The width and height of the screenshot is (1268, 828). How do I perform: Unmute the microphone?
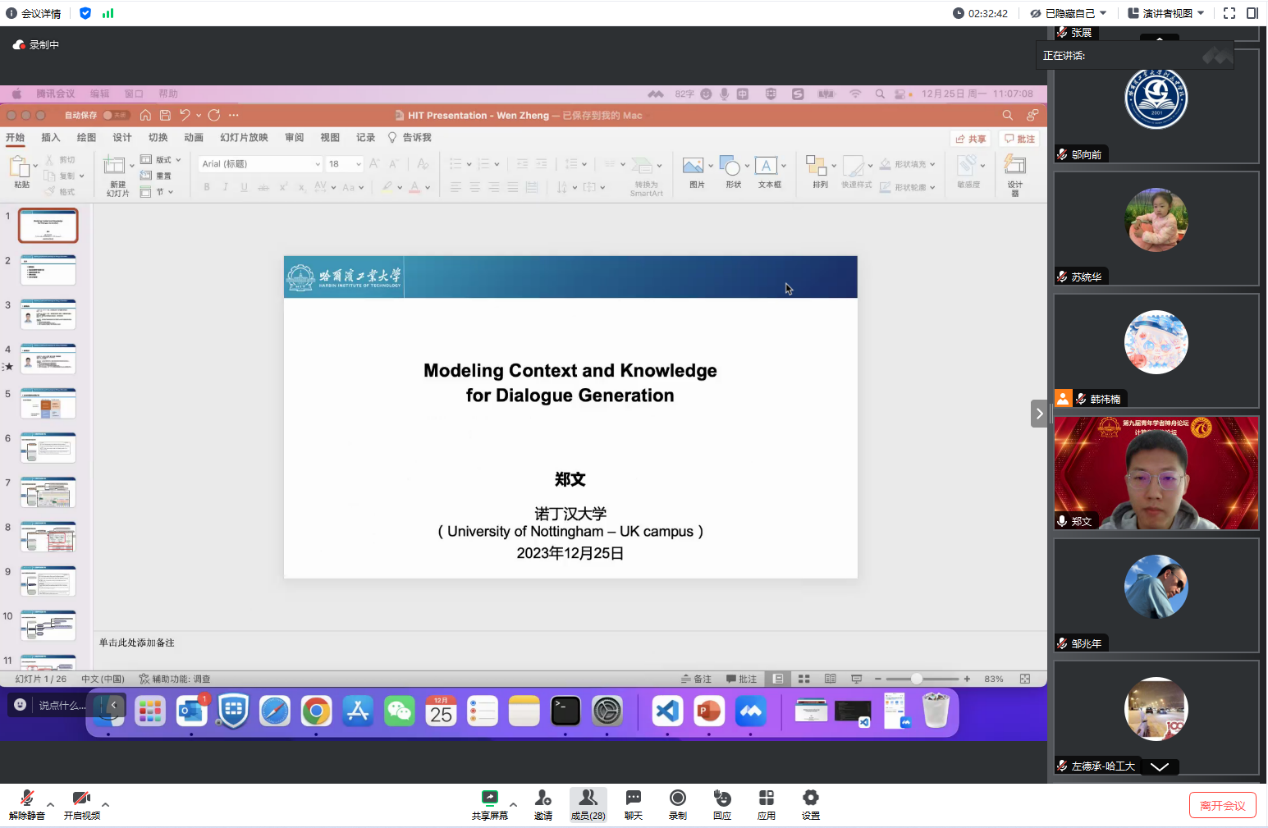(x=26, y=799)
